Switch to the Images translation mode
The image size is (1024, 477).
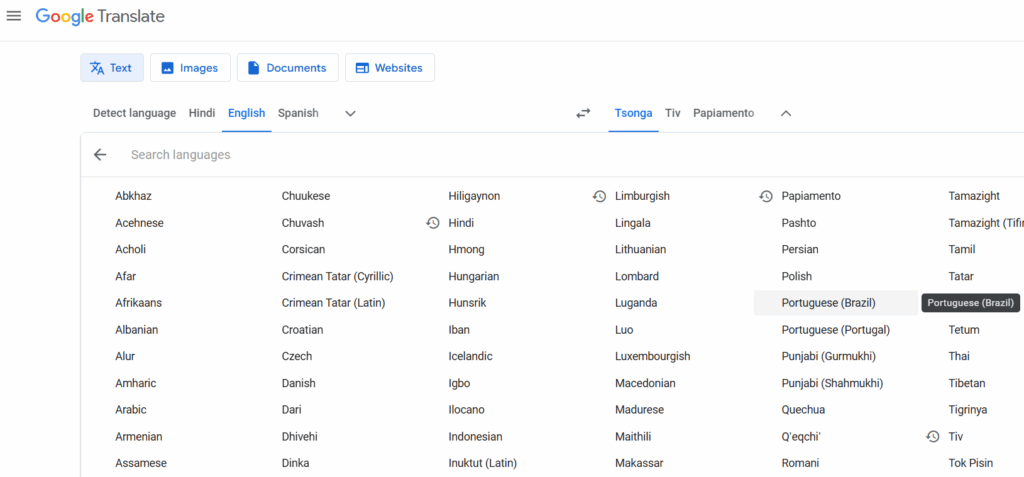[190, 68]
